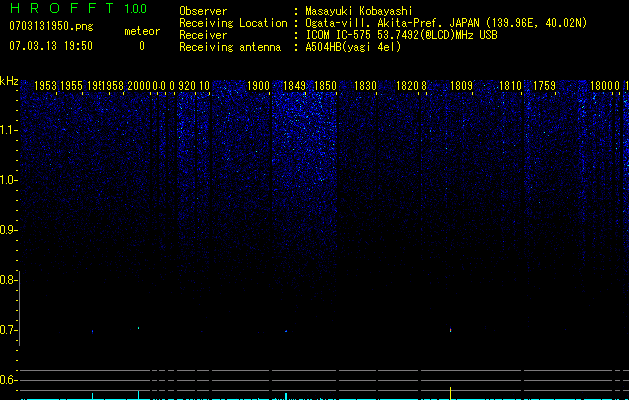
Task: Select the file name 0703131950.png
Action: point(51,26)
